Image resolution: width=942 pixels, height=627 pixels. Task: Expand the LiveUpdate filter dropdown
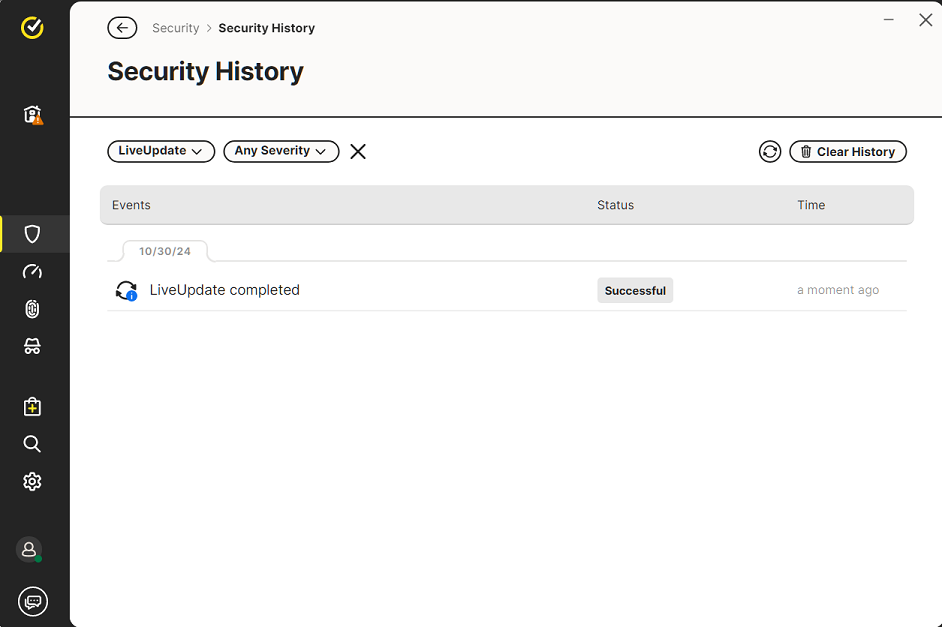click(161, 151)
